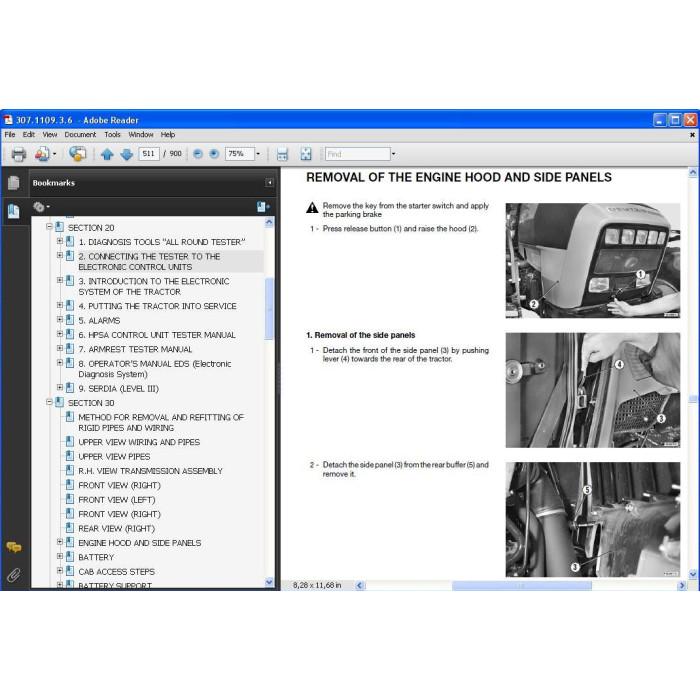700x700 pixels.
Task: Open the Comments panel speech bubbles
Action: pyautogui.click(x=14, y=547)
